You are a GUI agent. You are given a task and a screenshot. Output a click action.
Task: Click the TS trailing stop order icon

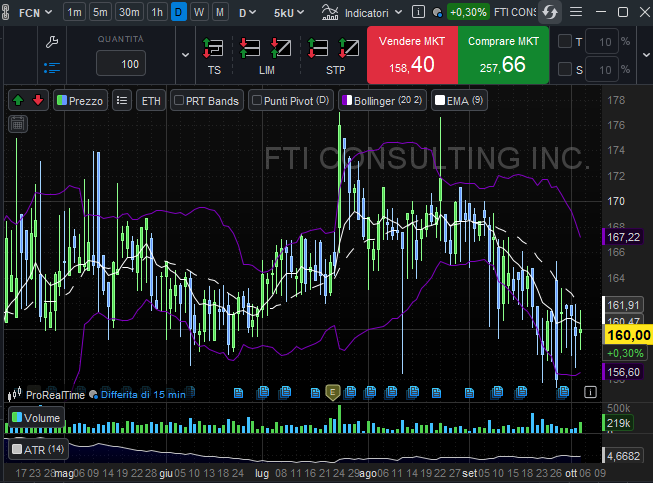(x=213, y=49)
